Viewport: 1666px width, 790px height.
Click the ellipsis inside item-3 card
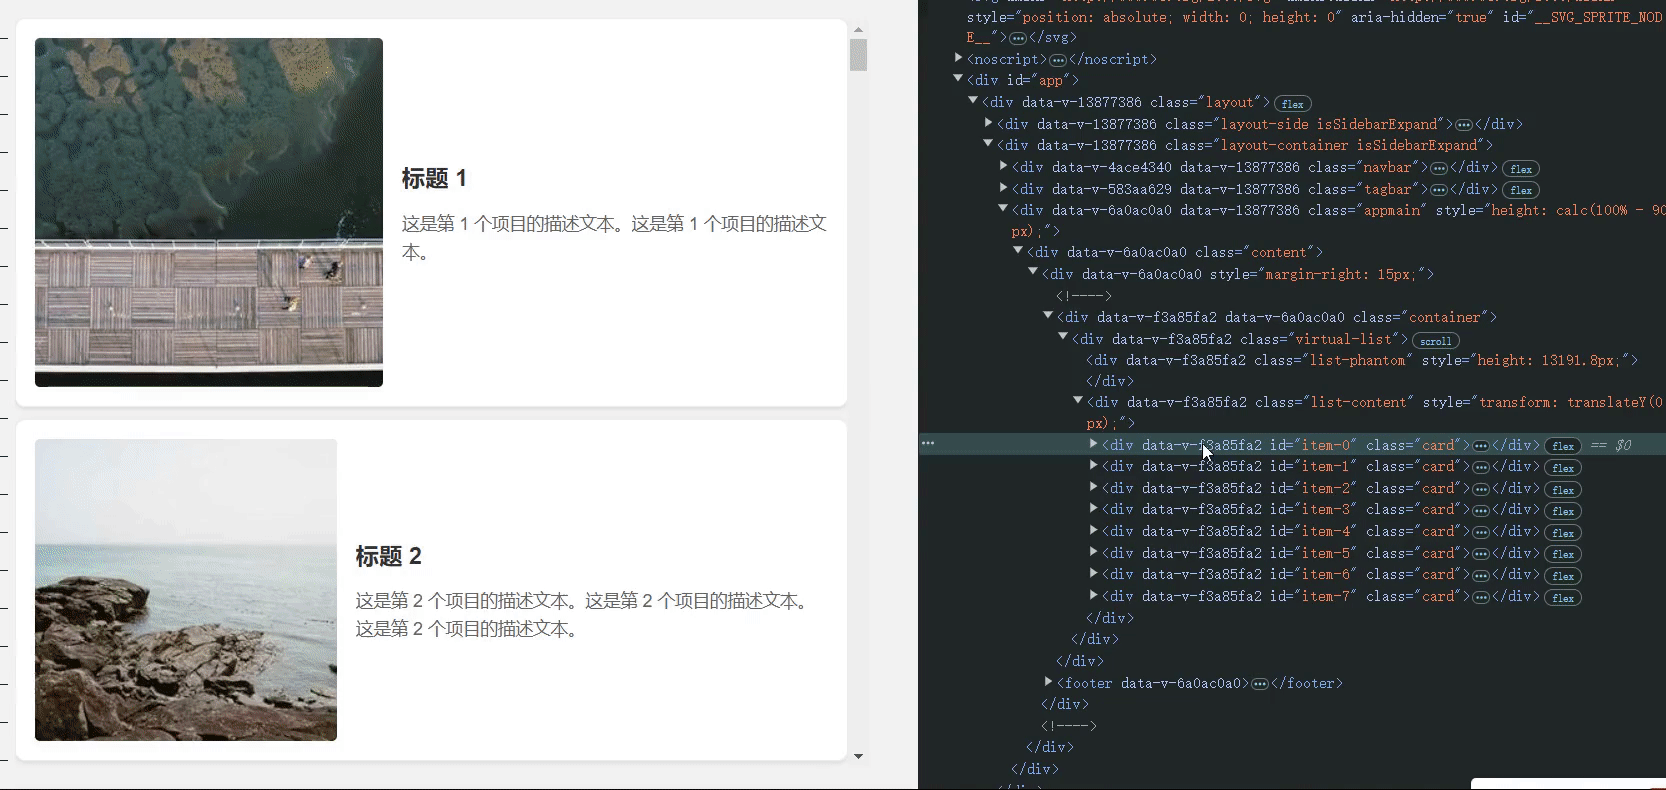1481,510
